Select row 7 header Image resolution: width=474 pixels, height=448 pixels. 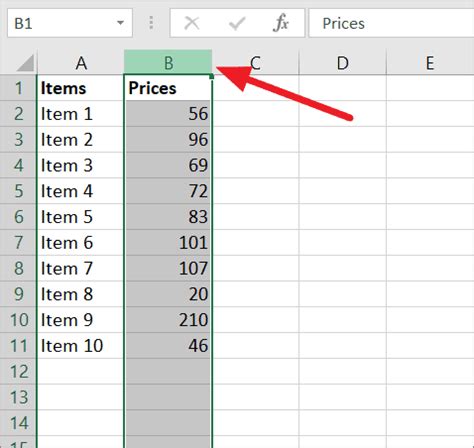18,243
